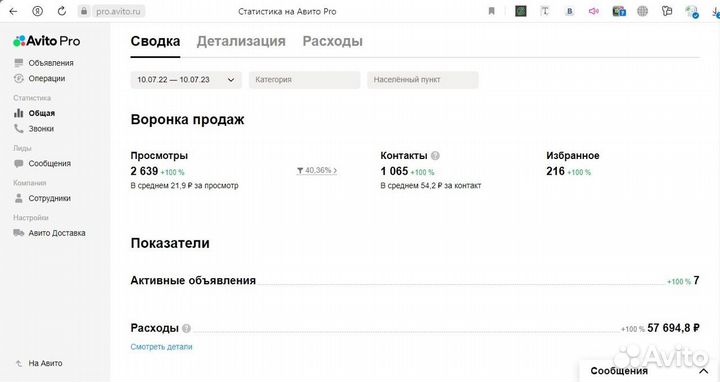
Task: Open Объявления in the sidebar
Action: (x=51, y=63)
